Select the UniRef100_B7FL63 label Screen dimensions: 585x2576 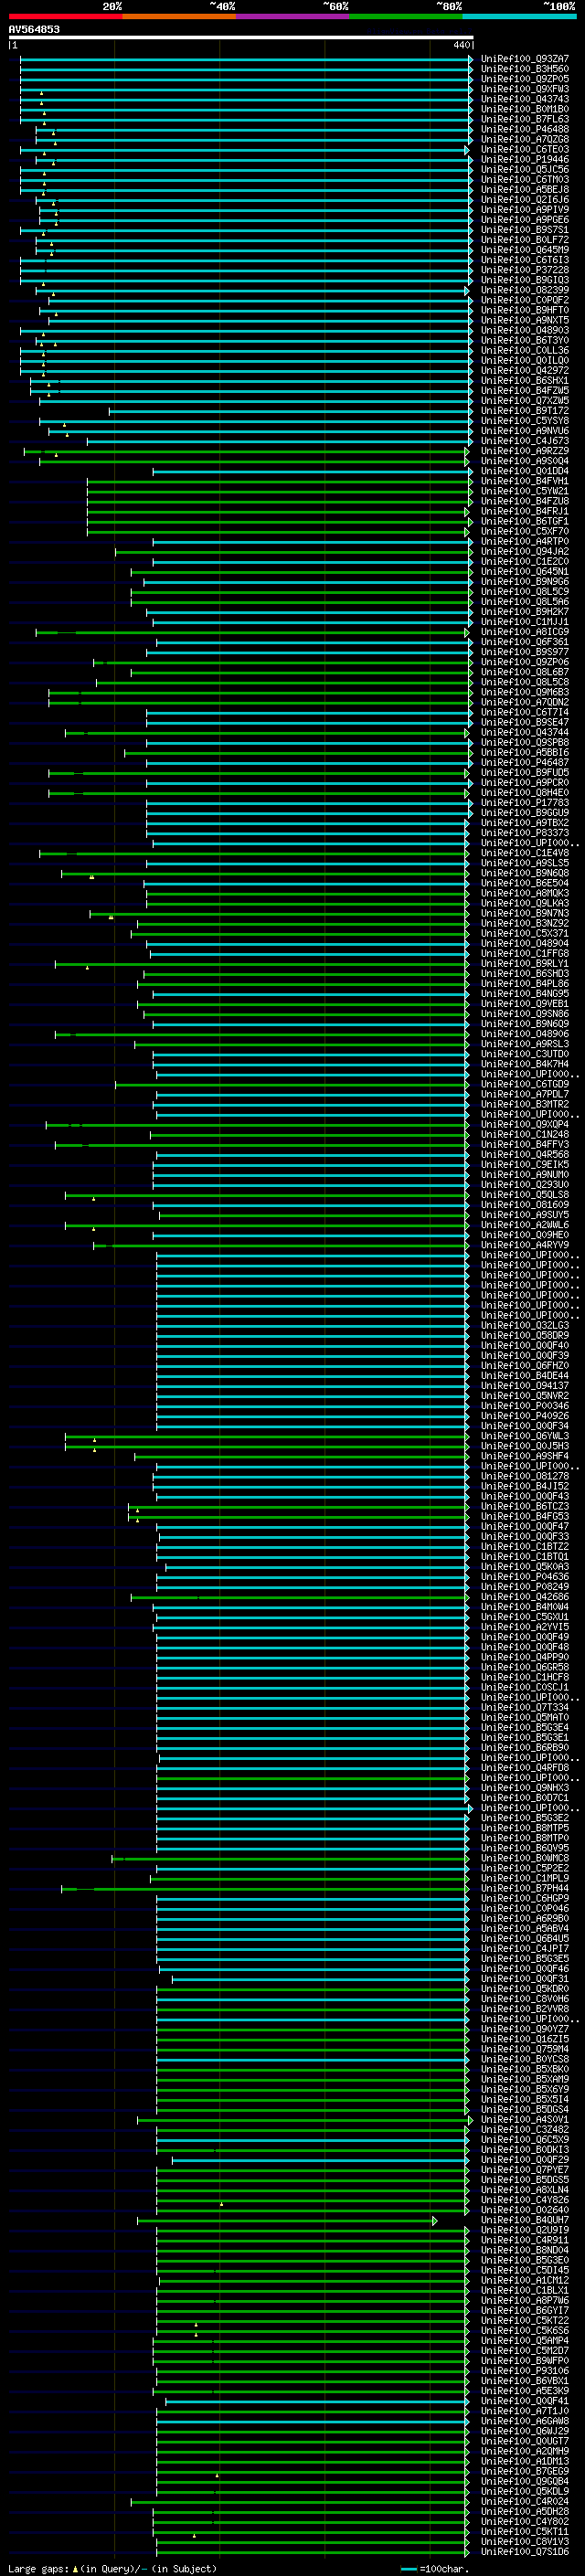(x=525, y=119)
